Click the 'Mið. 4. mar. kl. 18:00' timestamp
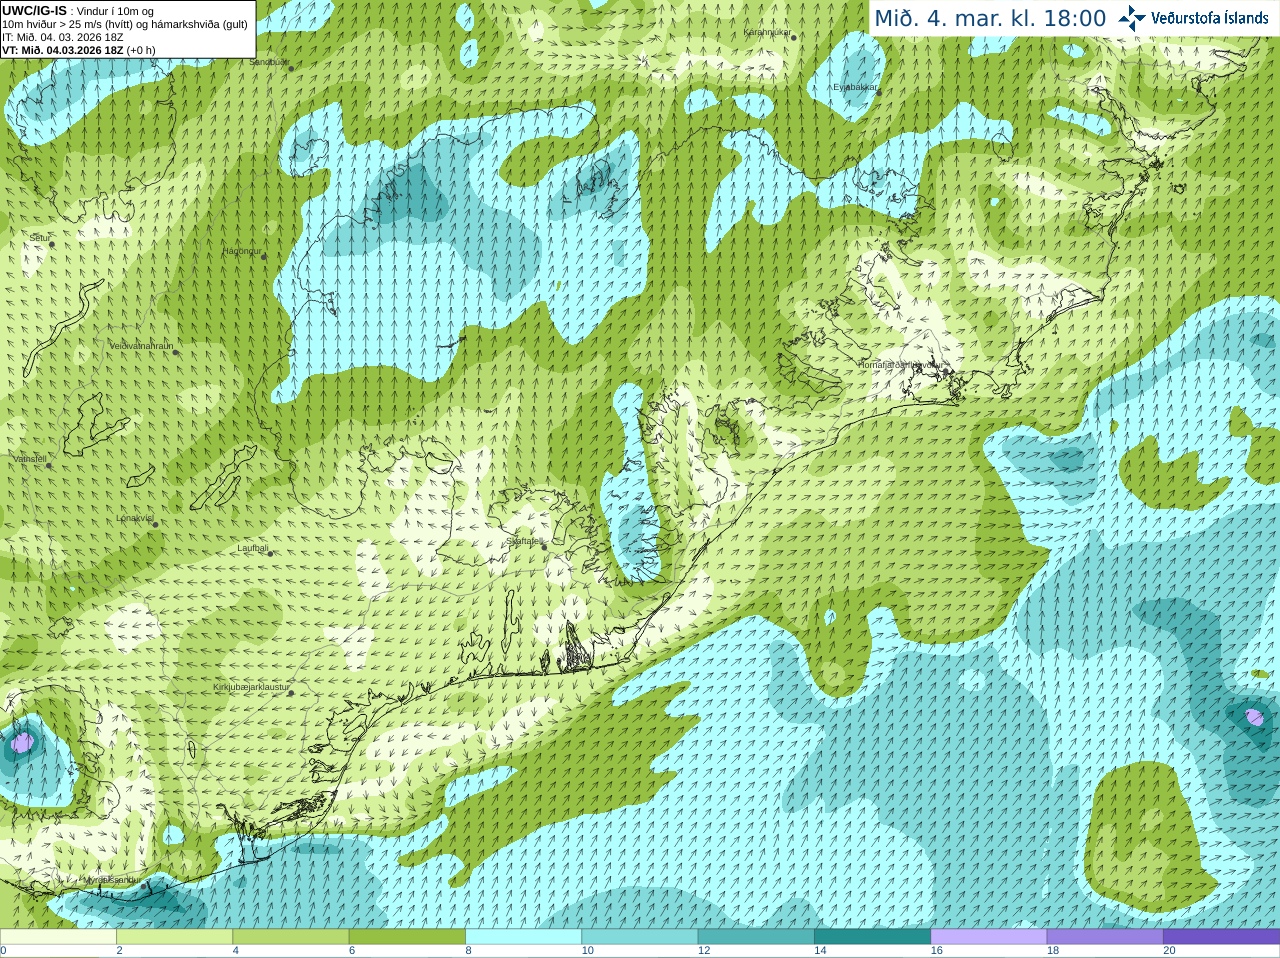This screenshot has height=958, width=1280. pos(990,18)
